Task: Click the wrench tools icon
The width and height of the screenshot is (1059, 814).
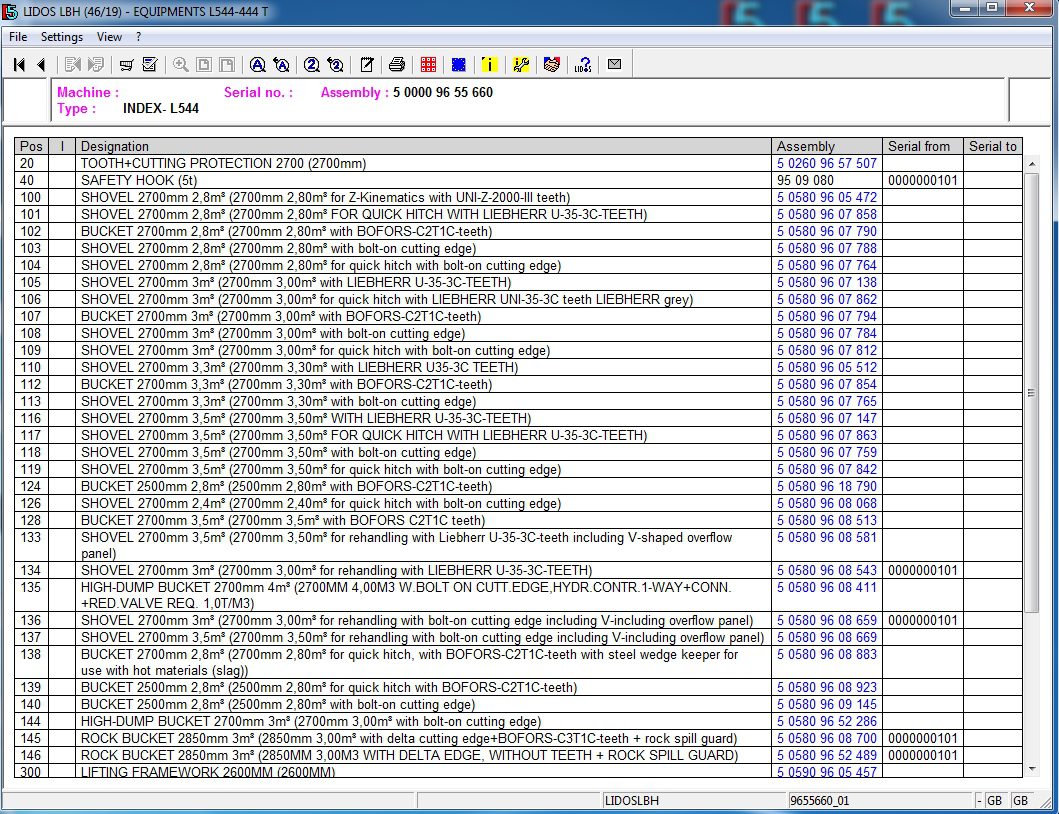Action: [x=520, y=65]
